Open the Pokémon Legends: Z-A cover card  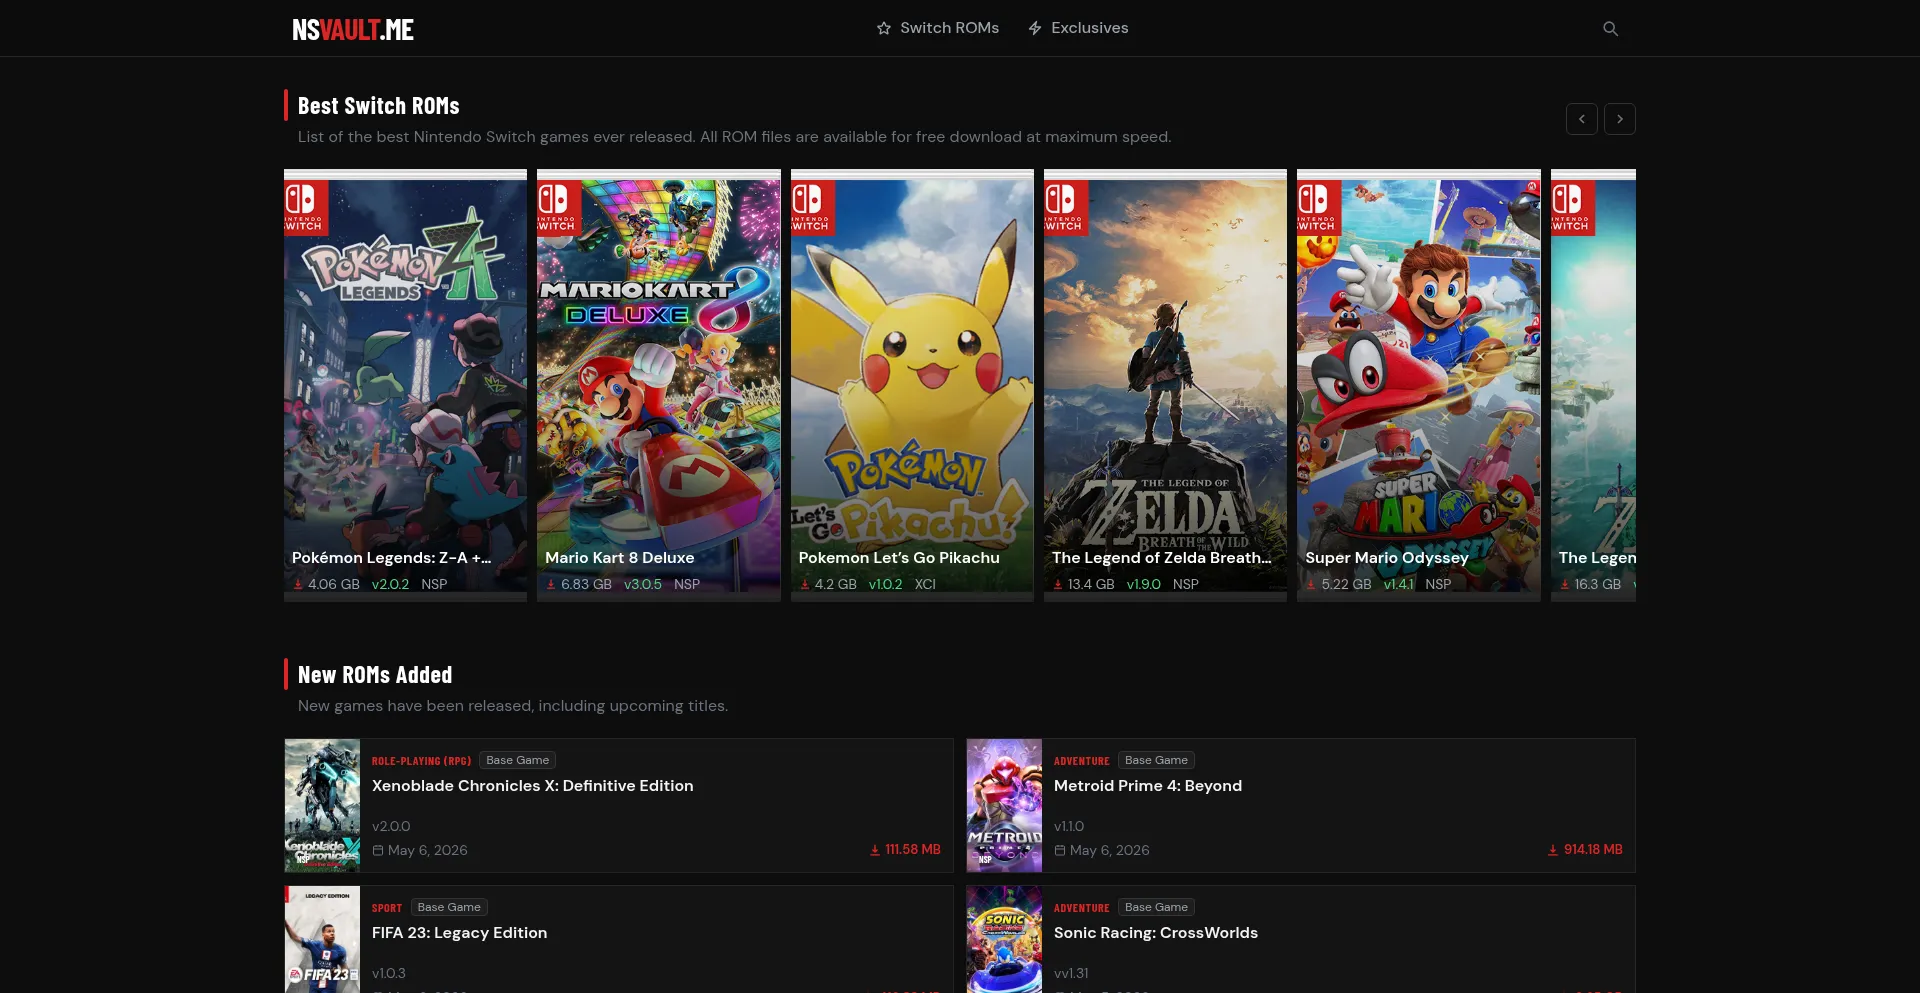(x=405, y=385)
